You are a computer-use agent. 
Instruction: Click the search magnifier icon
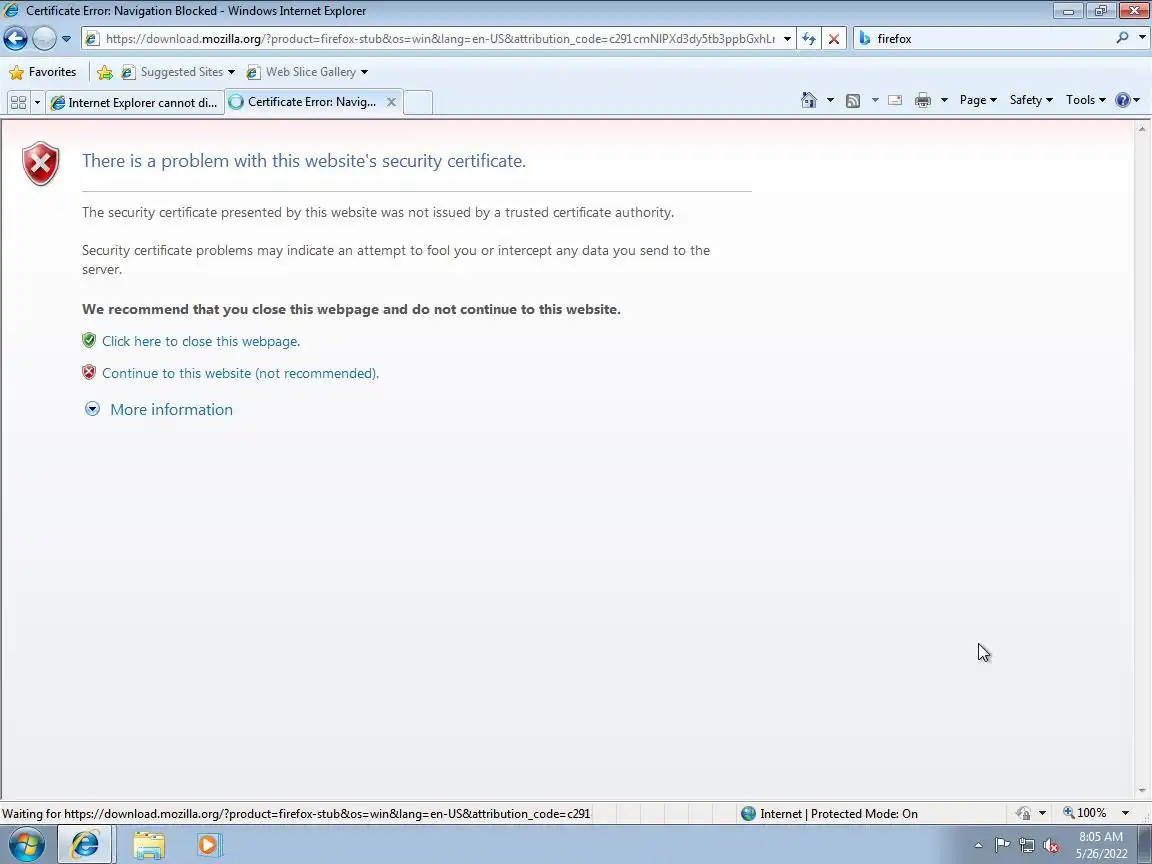[x=1122, y=37]
